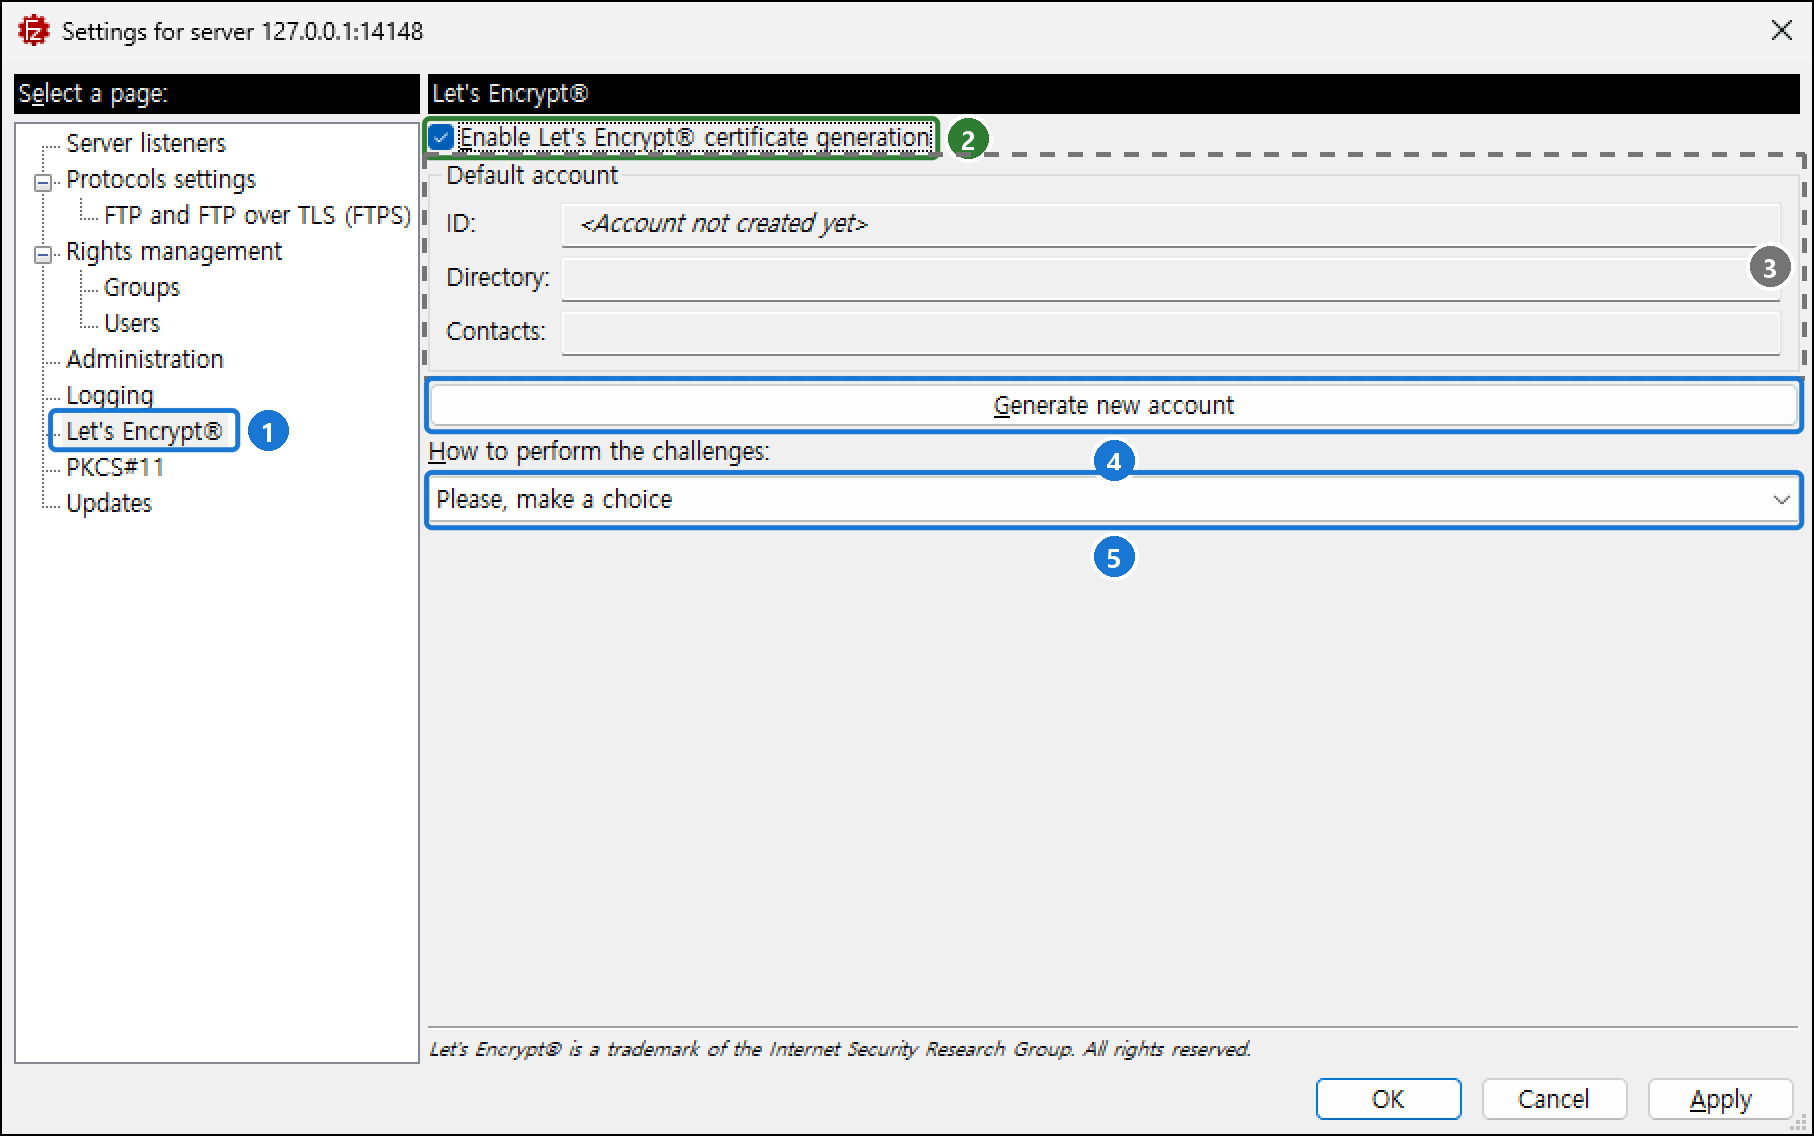This screenshot has height=1136, width=1814.
Task: Click the Contacts field
Action: 1171,333
